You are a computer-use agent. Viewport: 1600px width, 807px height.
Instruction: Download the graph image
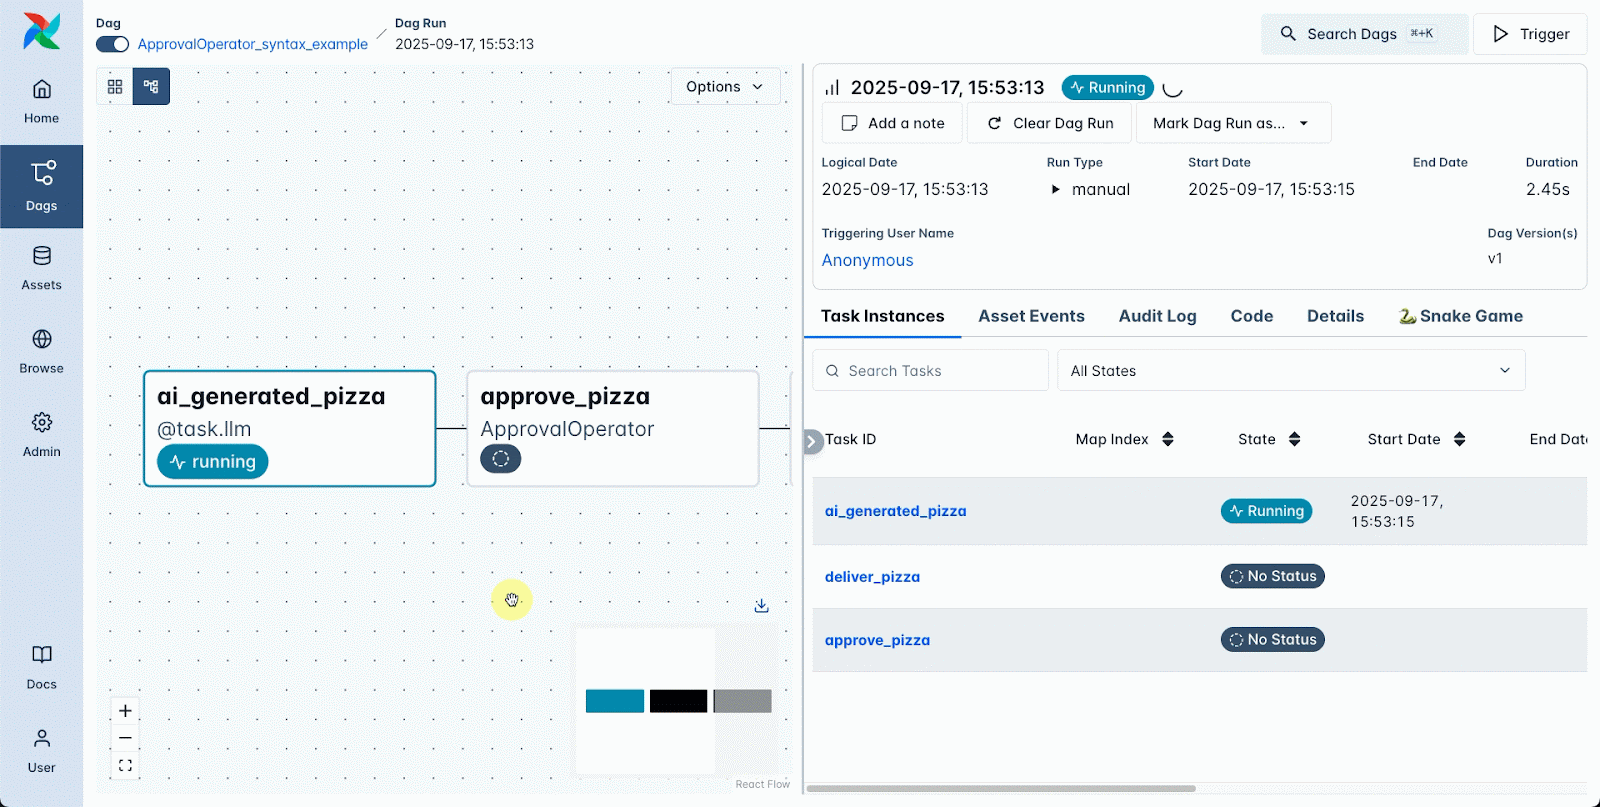click(x=761, y=606)
